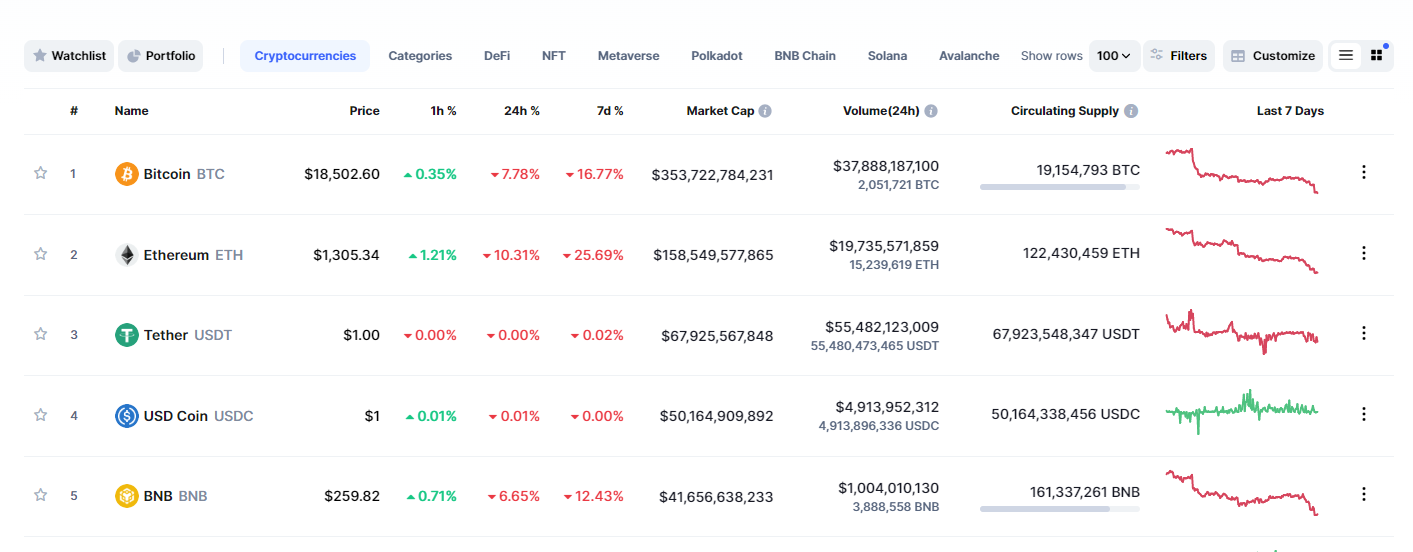
Task: Select the Solana tab
Action: click(x=888, y=56)
